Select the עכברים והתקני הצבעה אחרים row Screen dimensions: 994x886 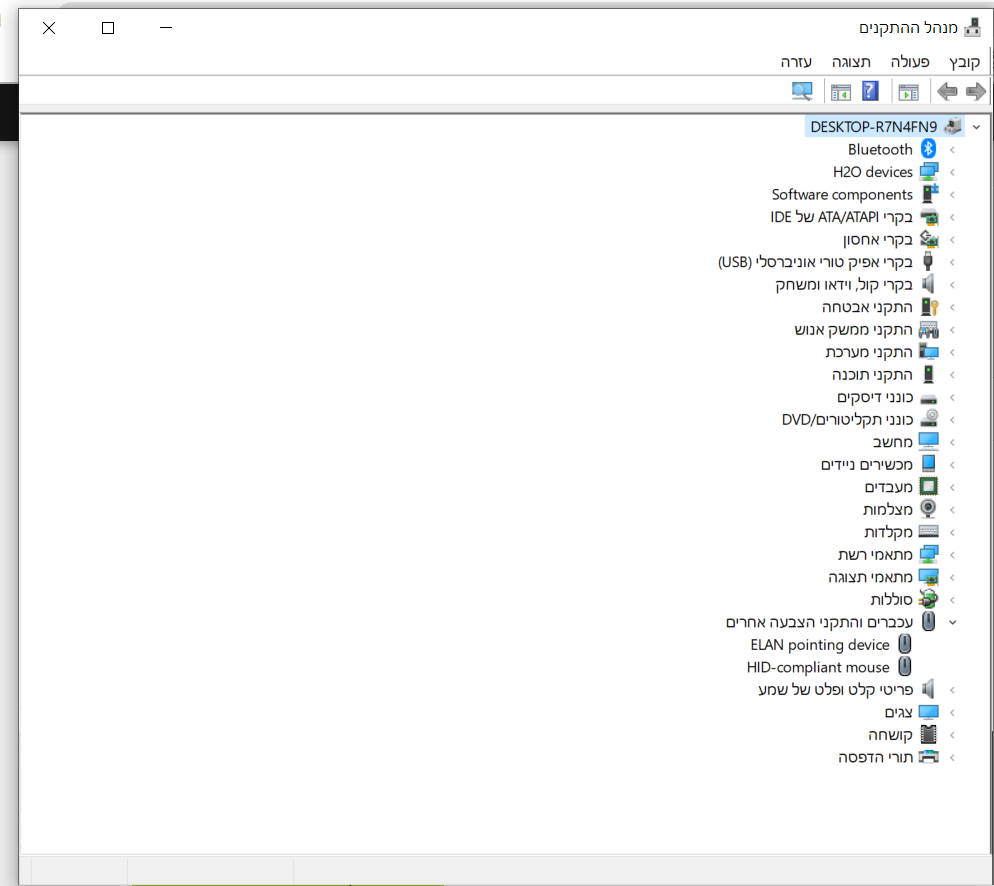click(819, 622)
